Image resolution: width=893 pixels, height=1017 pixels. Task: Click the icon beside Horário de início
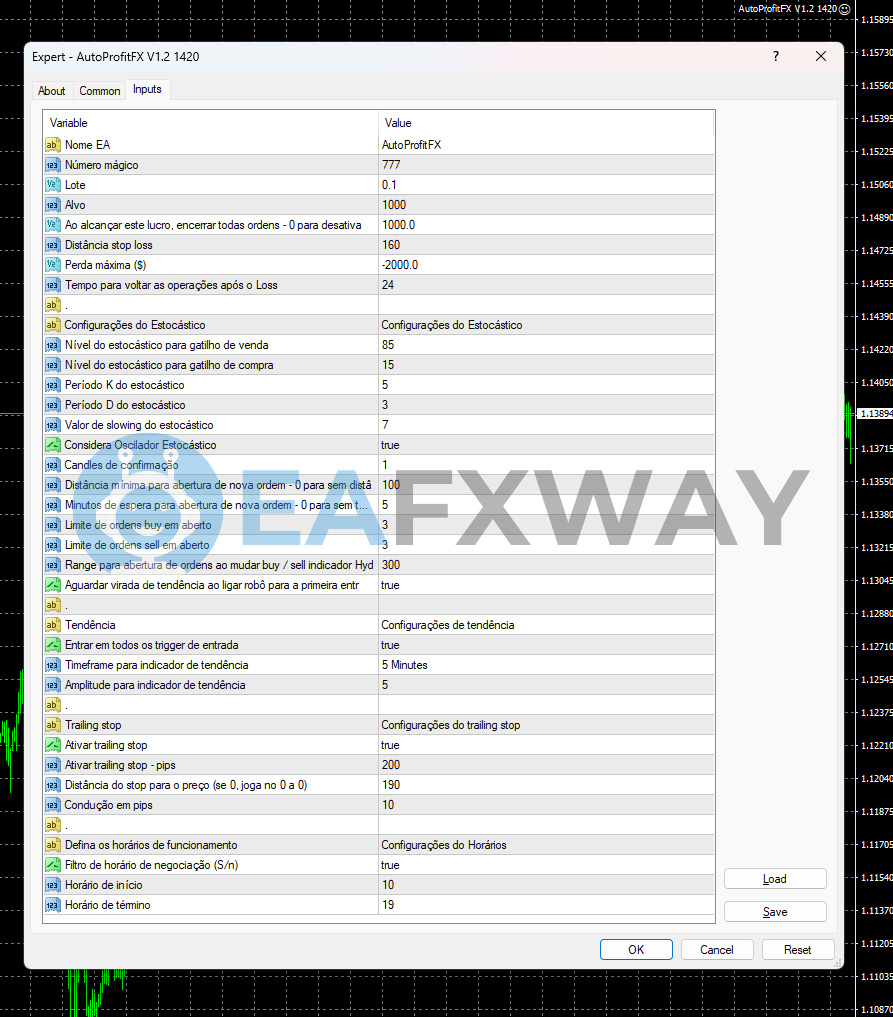pyautogui.click(x=53, y=885)
